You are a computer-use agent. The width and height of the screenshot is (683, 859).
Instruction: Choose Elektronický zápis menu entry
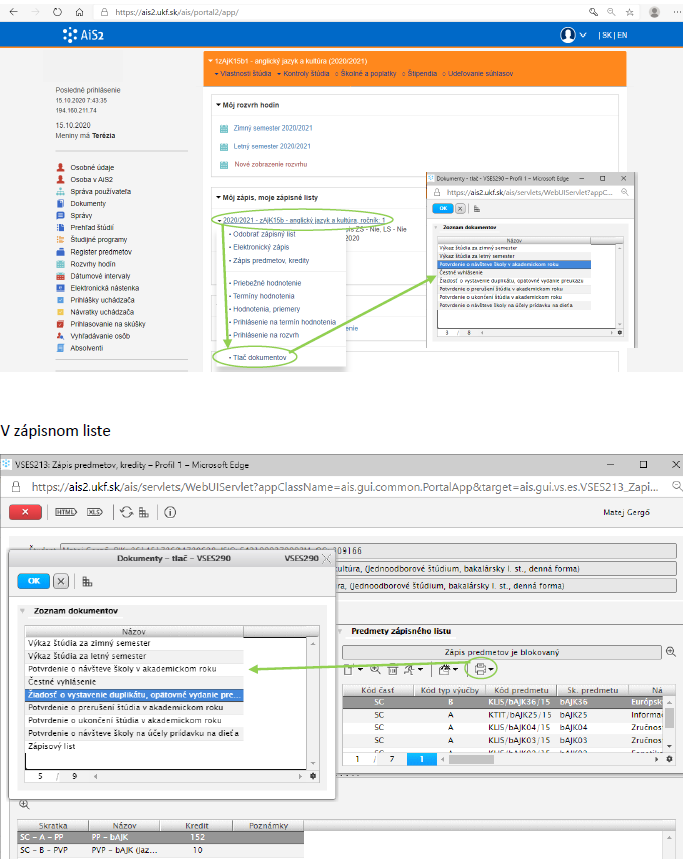(x=260, y=246)
